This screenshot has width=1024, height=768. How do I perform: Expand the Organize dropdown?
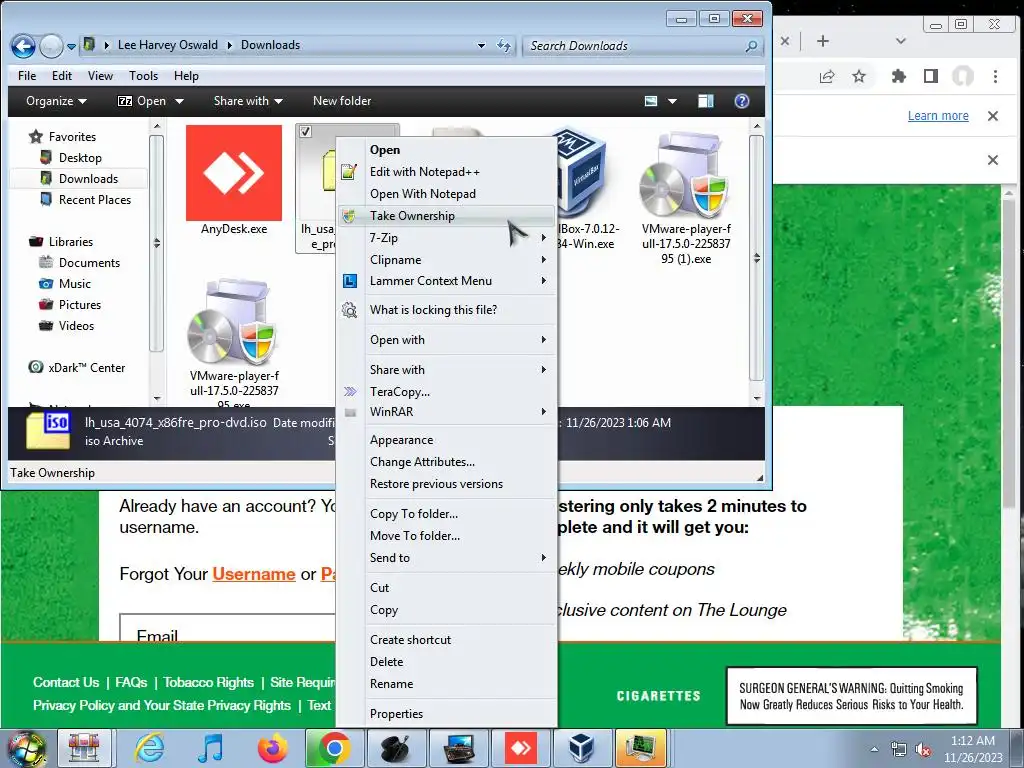point(56,101)
